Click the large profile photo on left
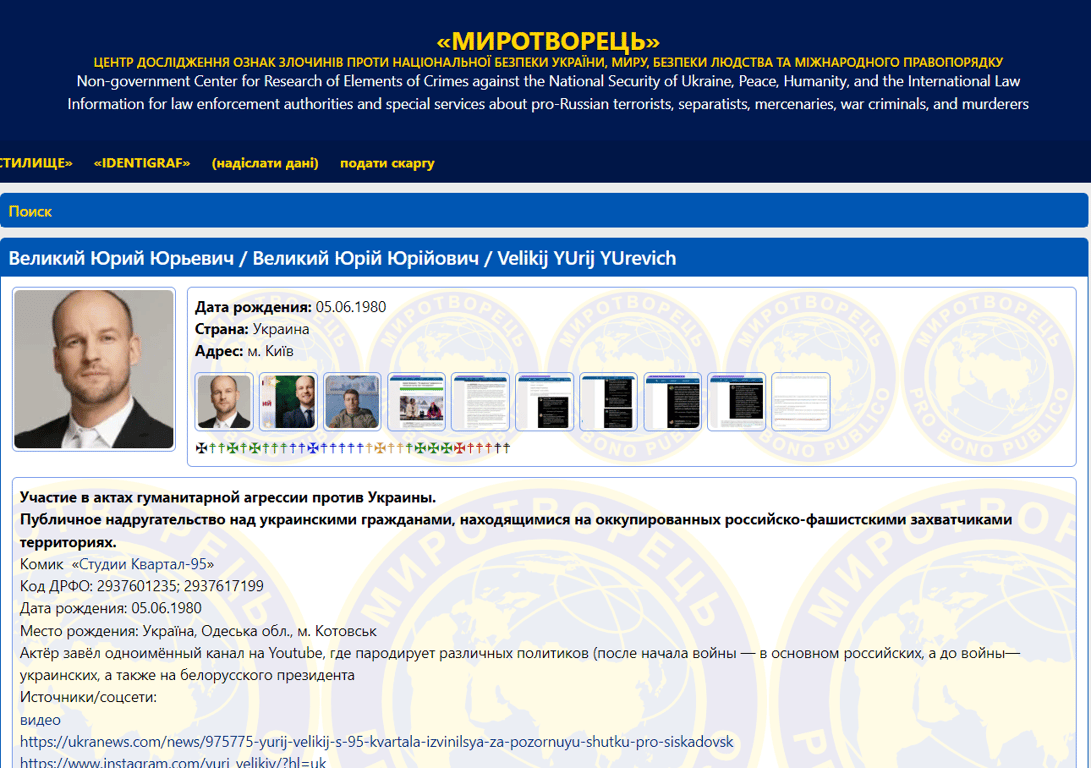This screenshot has height=768, width=1091. point(94,369)
